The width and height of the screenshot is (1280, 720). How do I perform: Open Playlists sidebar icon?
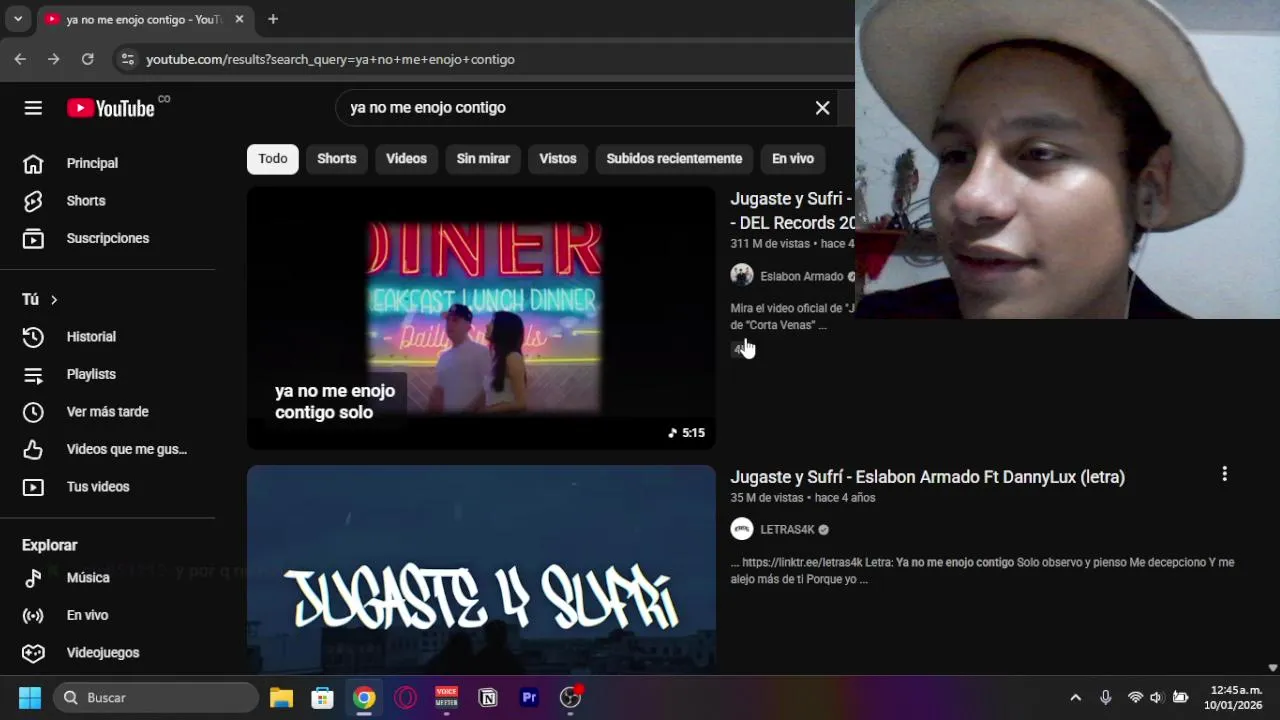33,374
